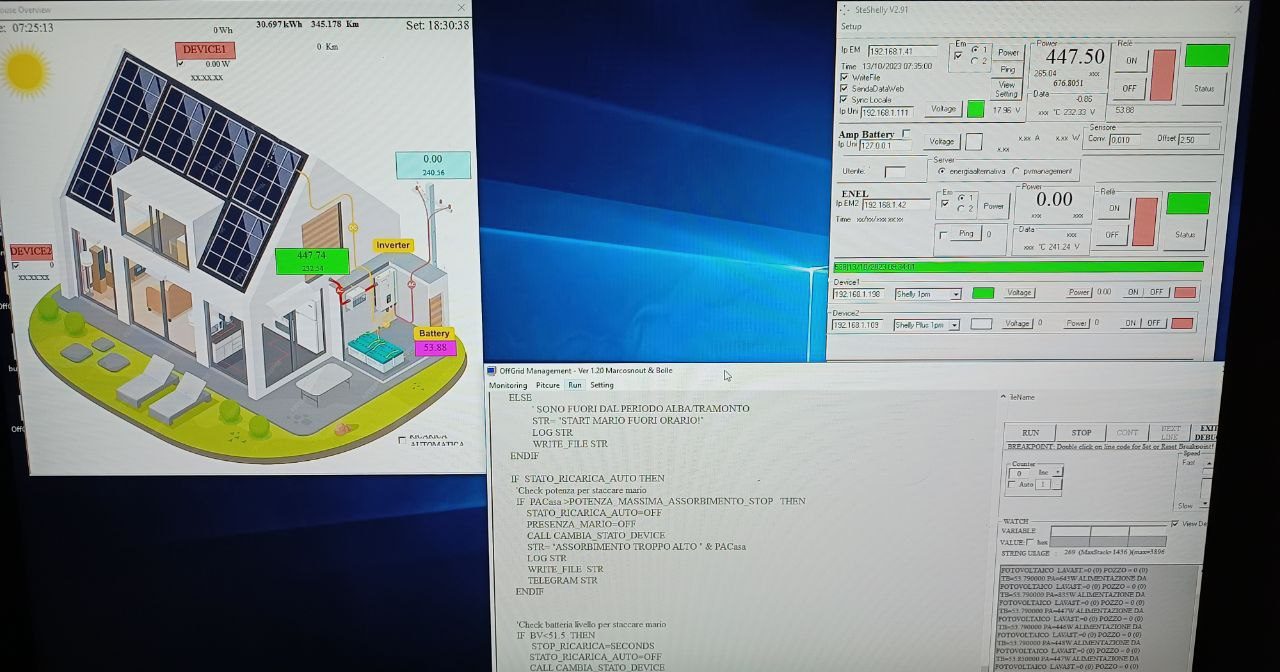Image resolution: width=1280 pixels, height=672 pixels.
Task: Click the STOP debug button
Action: [x=1081, y=432]
